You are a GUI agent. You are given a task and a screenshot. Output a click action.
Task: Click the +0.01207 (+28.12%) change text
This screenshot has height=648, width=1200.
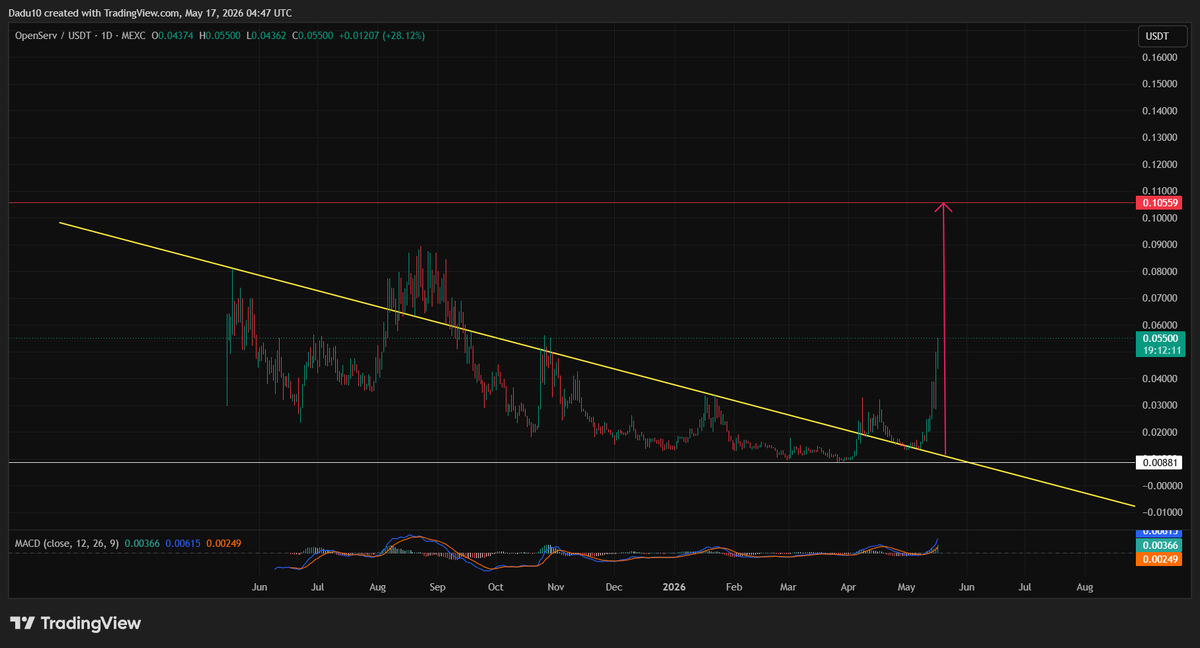[382, 35]
